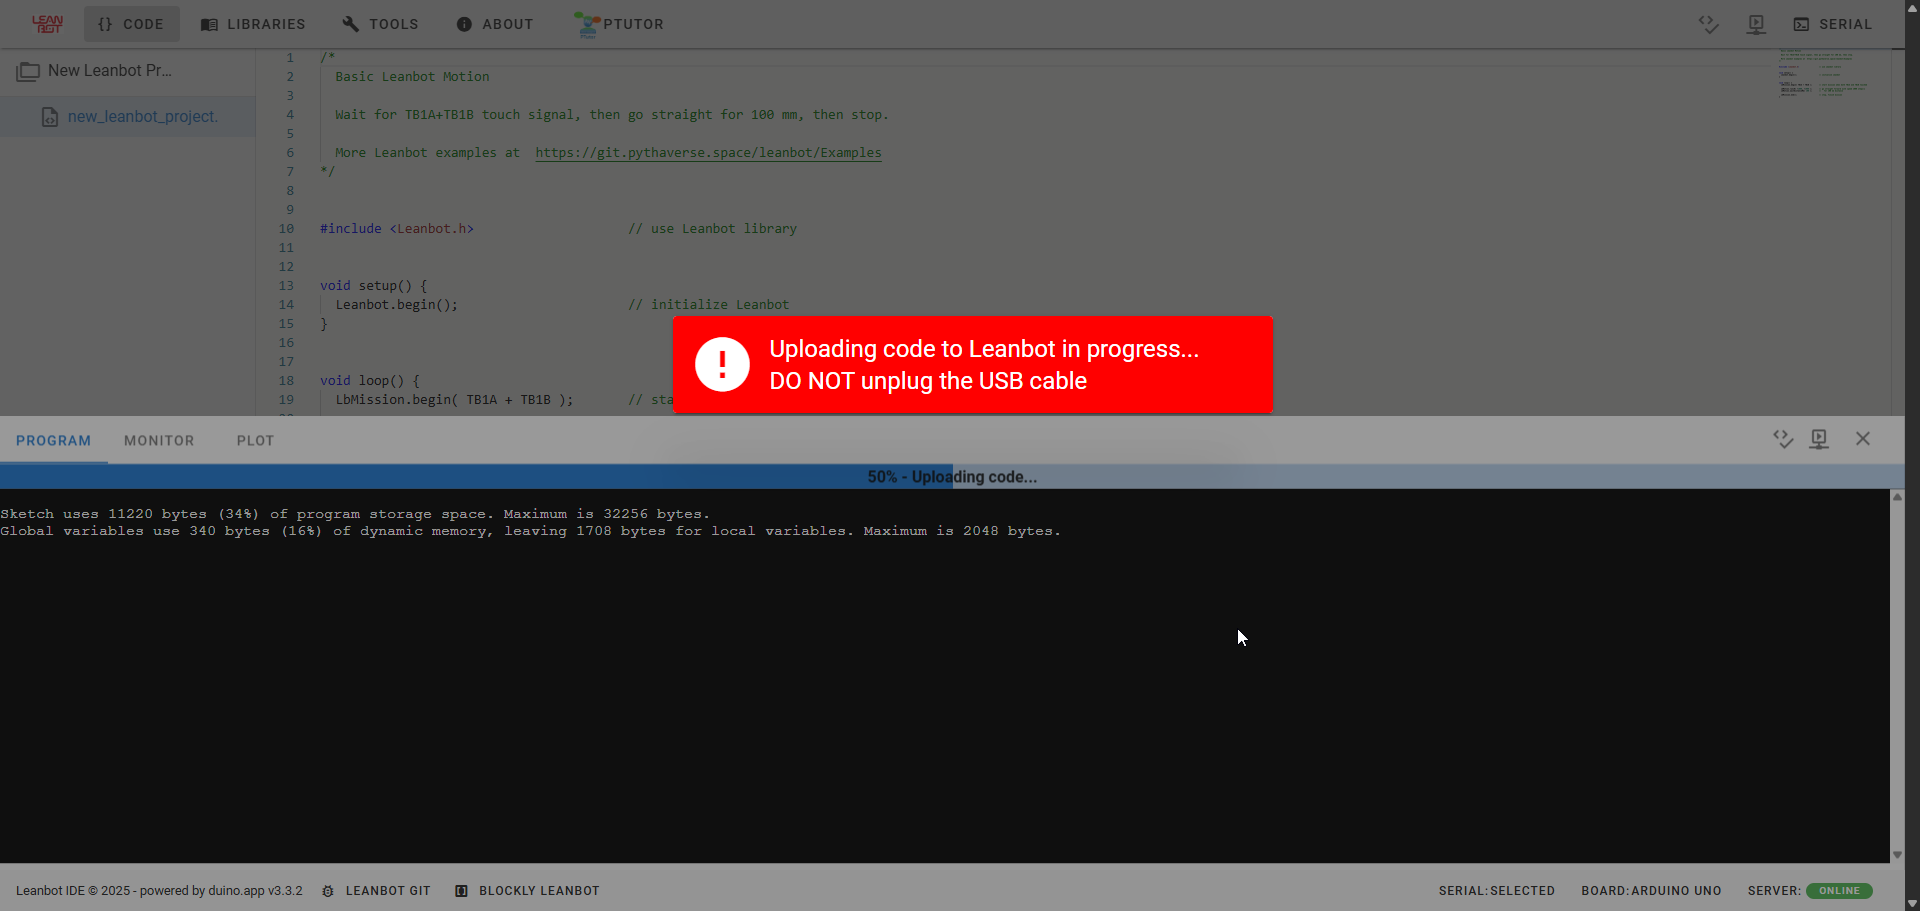Open the Serial panel button
1920x911 pixels.
click(1832, 24)
